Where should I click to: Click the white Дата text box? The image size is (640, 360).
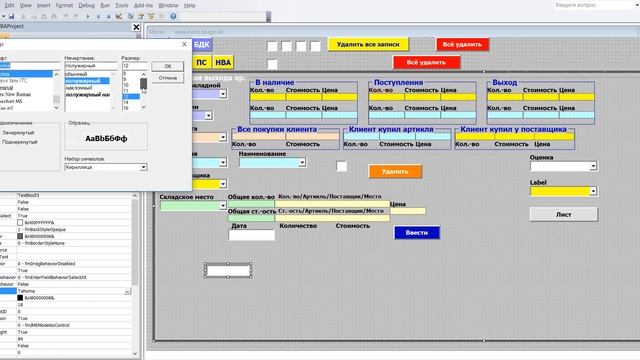click(x=251, y=235)
